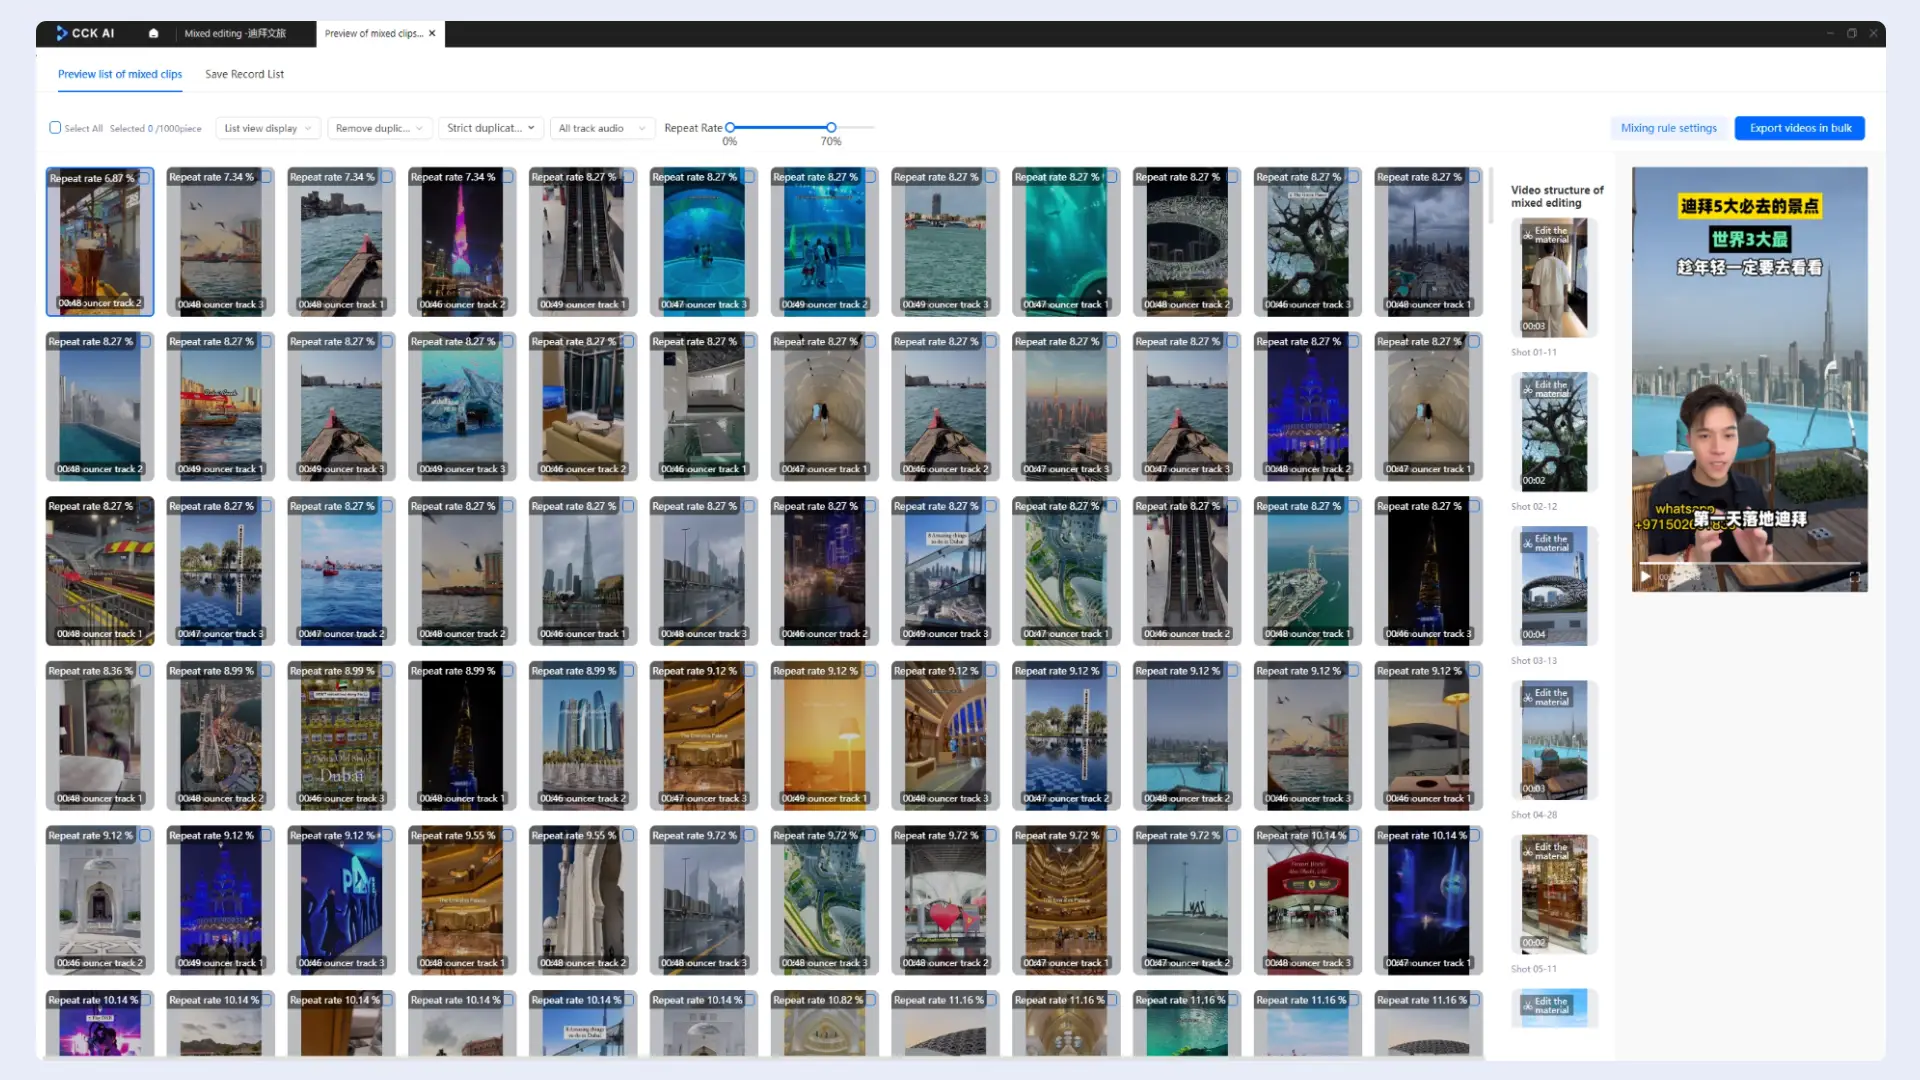
Task: Check the pink-lit tower night clip's checkbox
Action: tap(508, 177)
